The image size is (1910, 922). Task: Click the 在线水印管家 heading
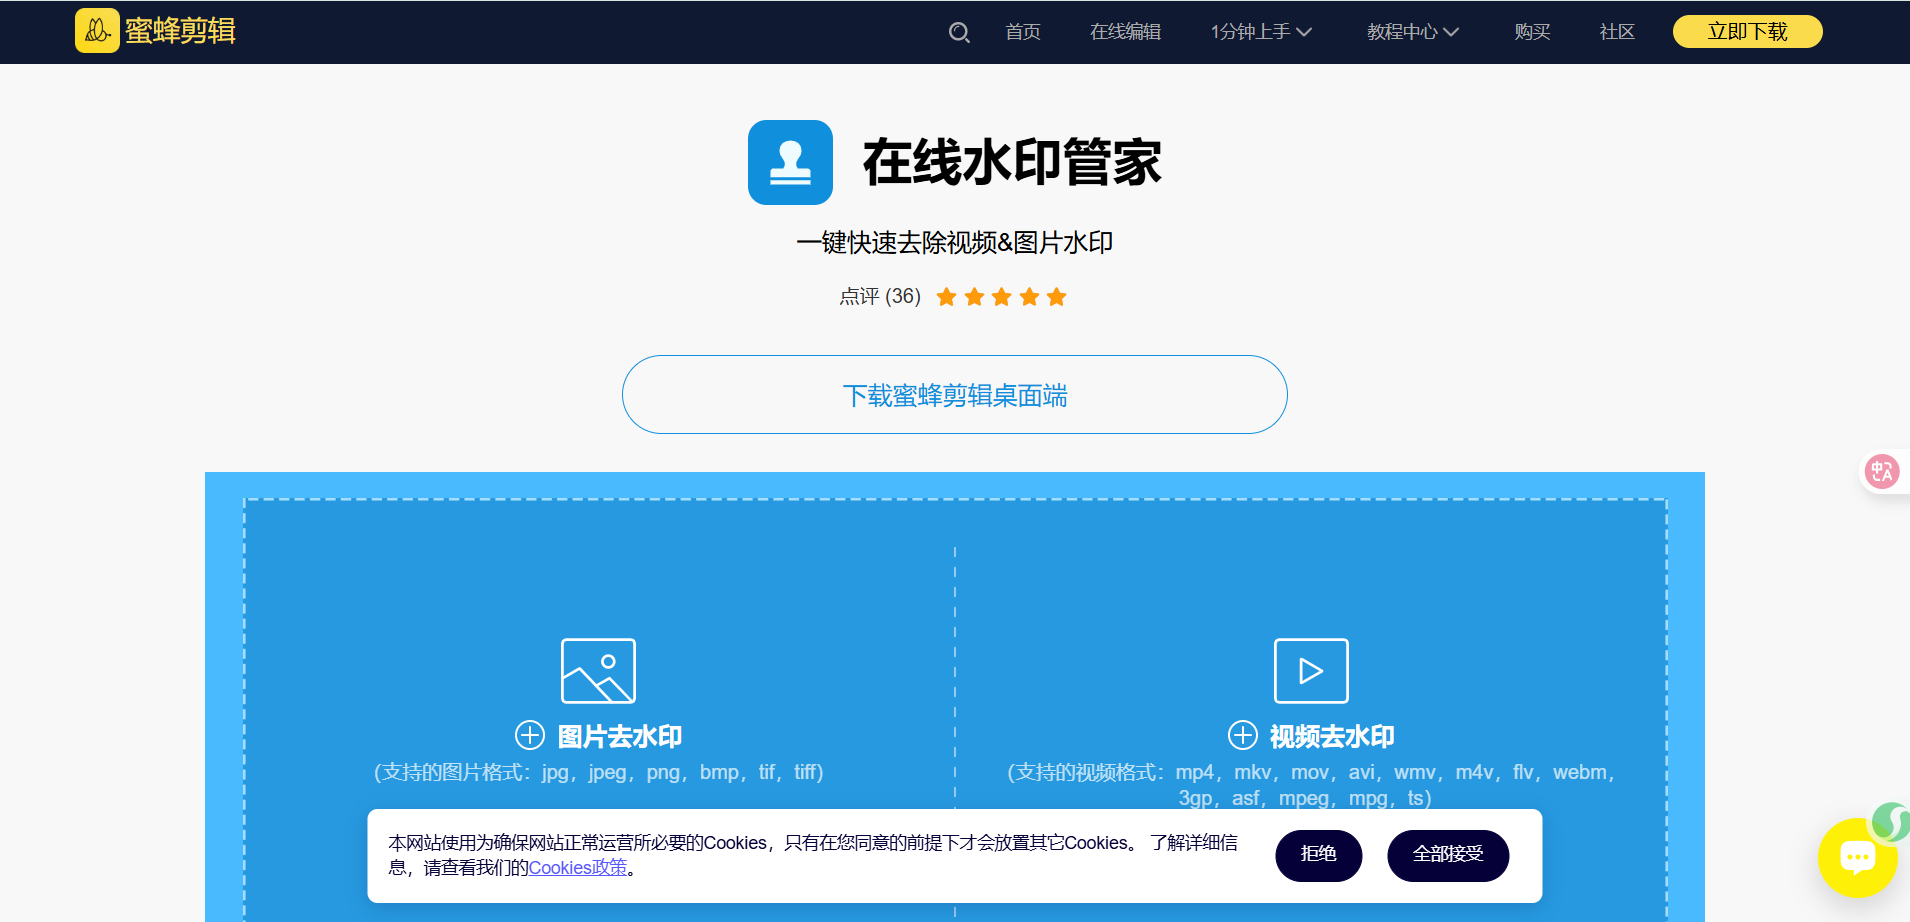(1012, 162)
